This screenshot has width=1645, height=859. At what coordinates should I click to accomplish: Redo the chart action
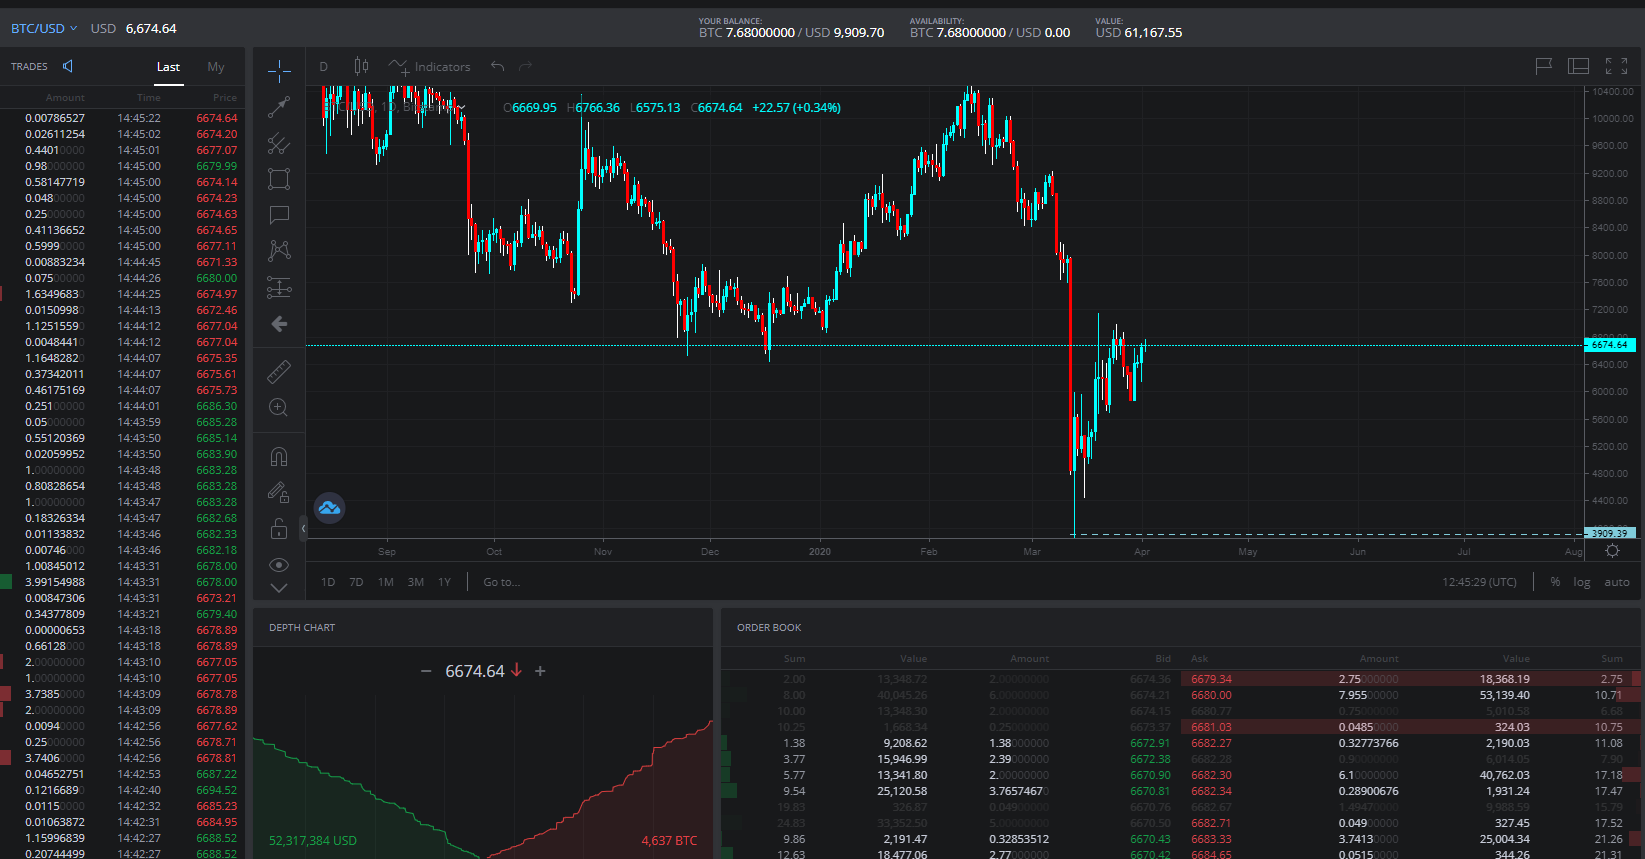525,66
